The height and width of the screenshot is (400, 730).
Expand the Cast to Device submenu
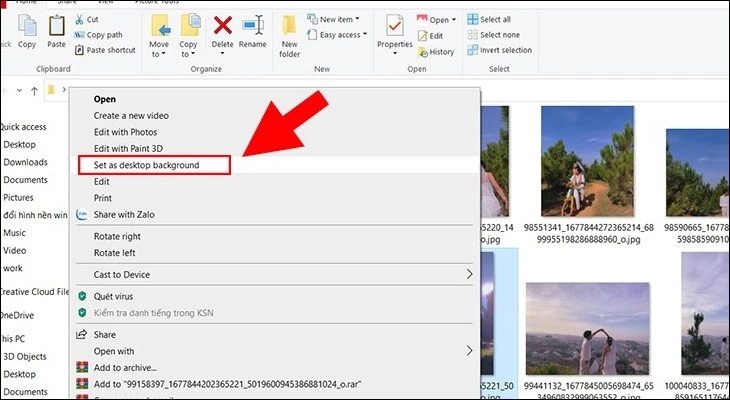coord(470,274)
